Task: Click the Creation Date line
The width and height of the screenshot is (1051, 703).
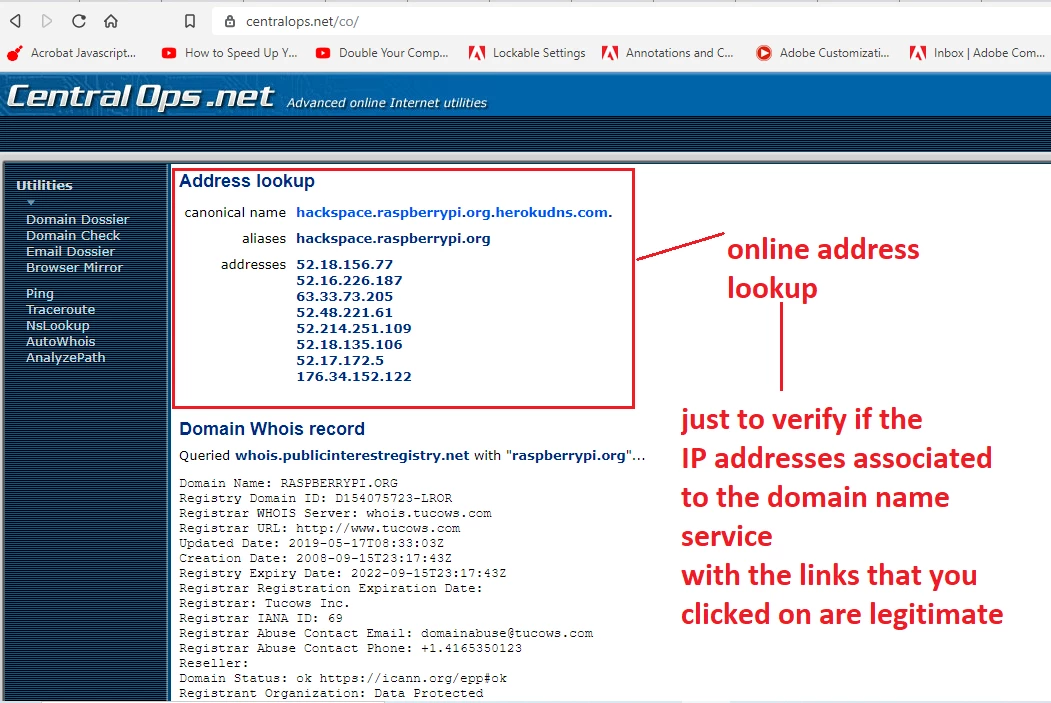Action: click(316, 558)
